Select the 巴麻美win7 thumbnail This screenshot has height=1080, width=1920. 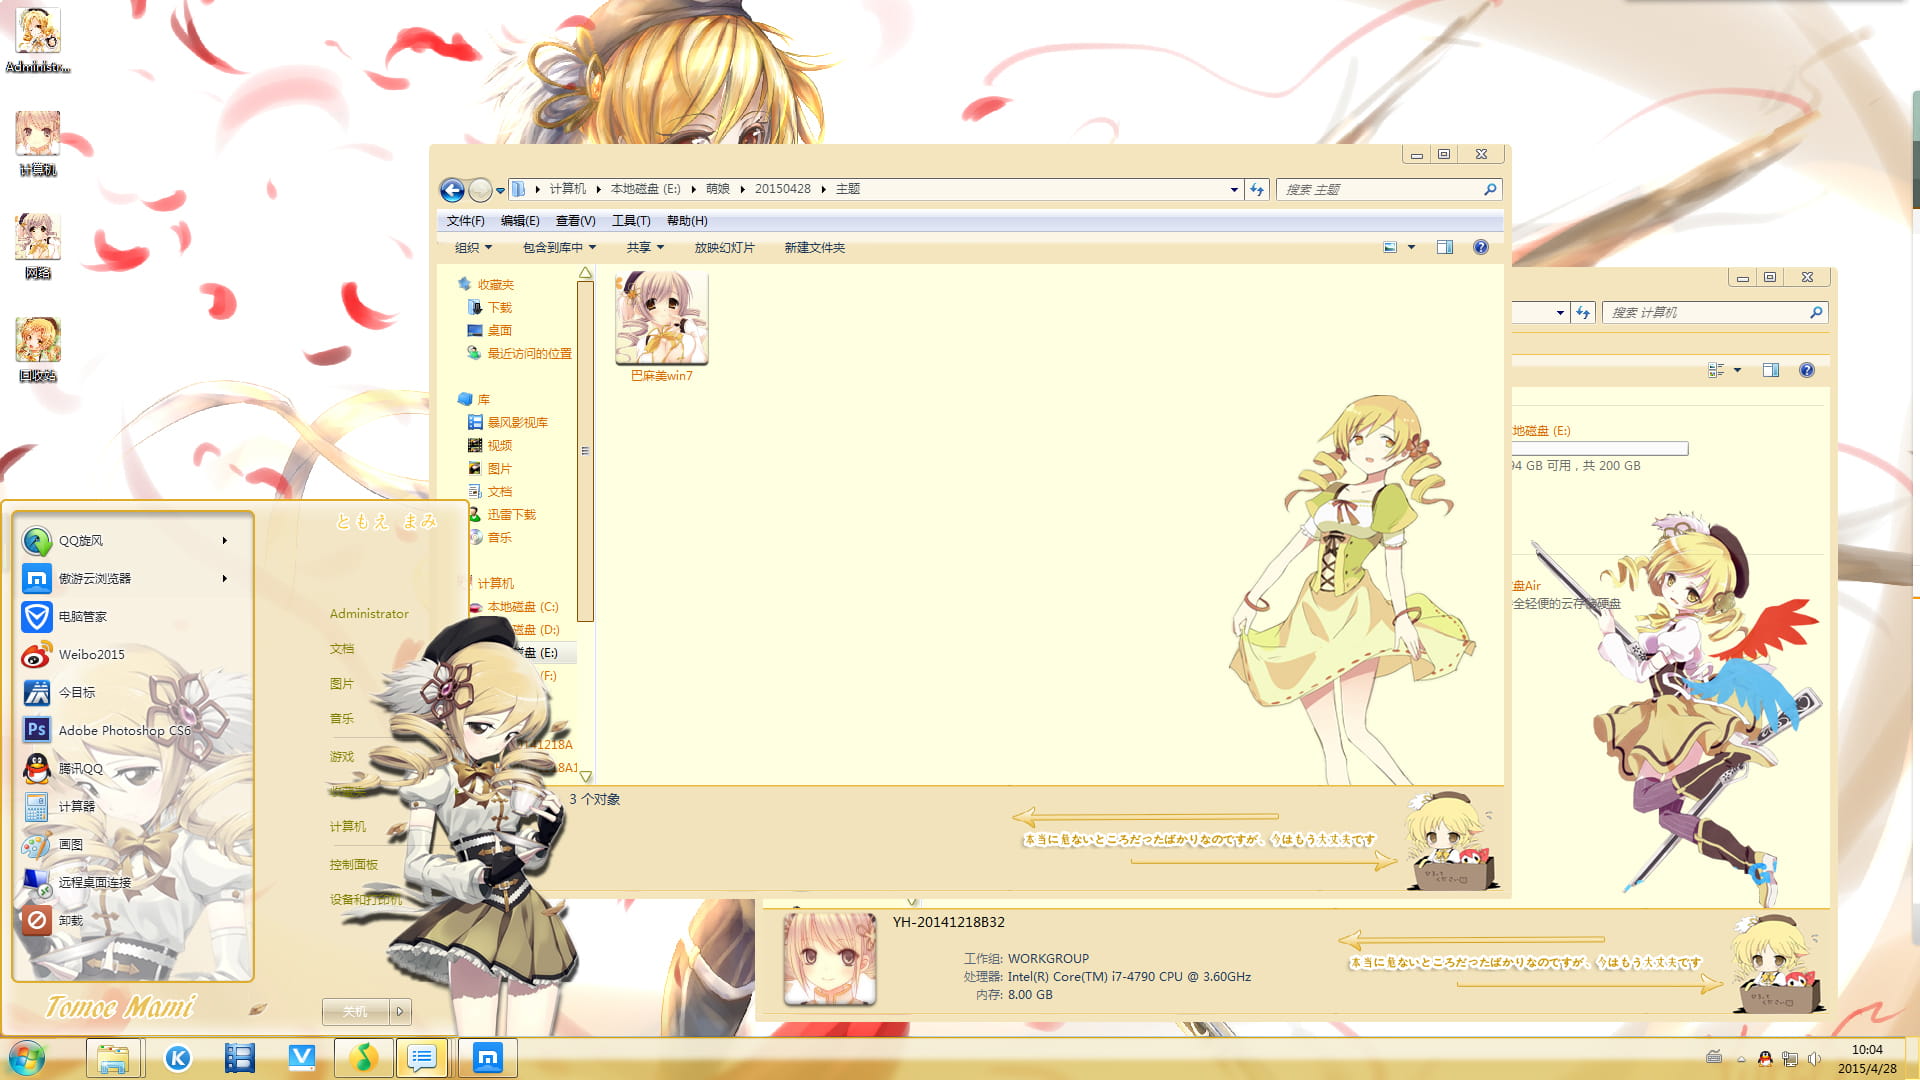659,318
